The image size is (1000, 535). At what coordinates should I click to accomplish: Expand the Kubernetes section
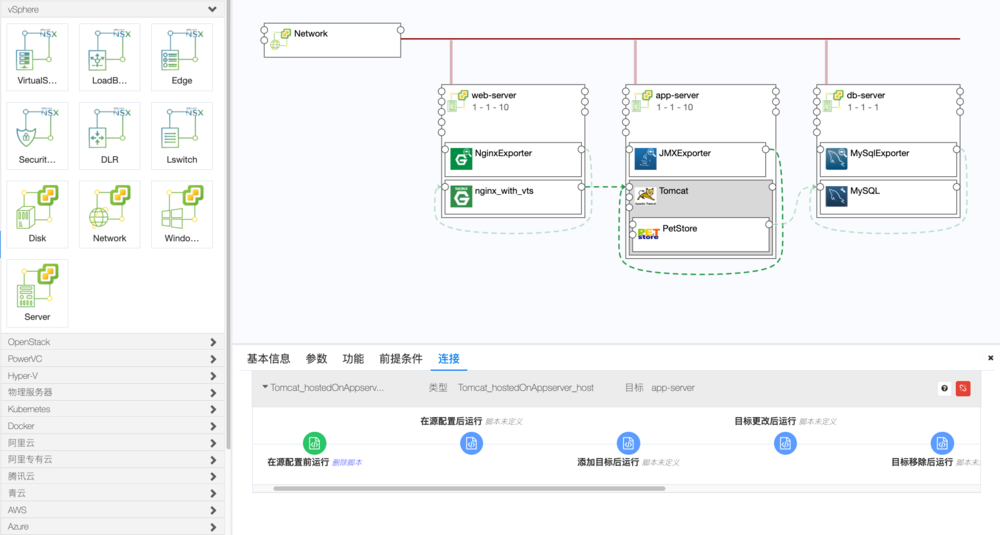[213, 409]
